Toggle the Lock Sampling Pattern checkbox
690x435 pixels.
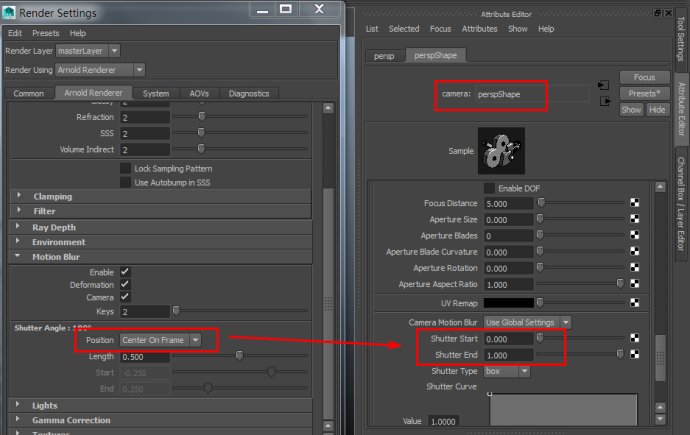tap(125, 168)
